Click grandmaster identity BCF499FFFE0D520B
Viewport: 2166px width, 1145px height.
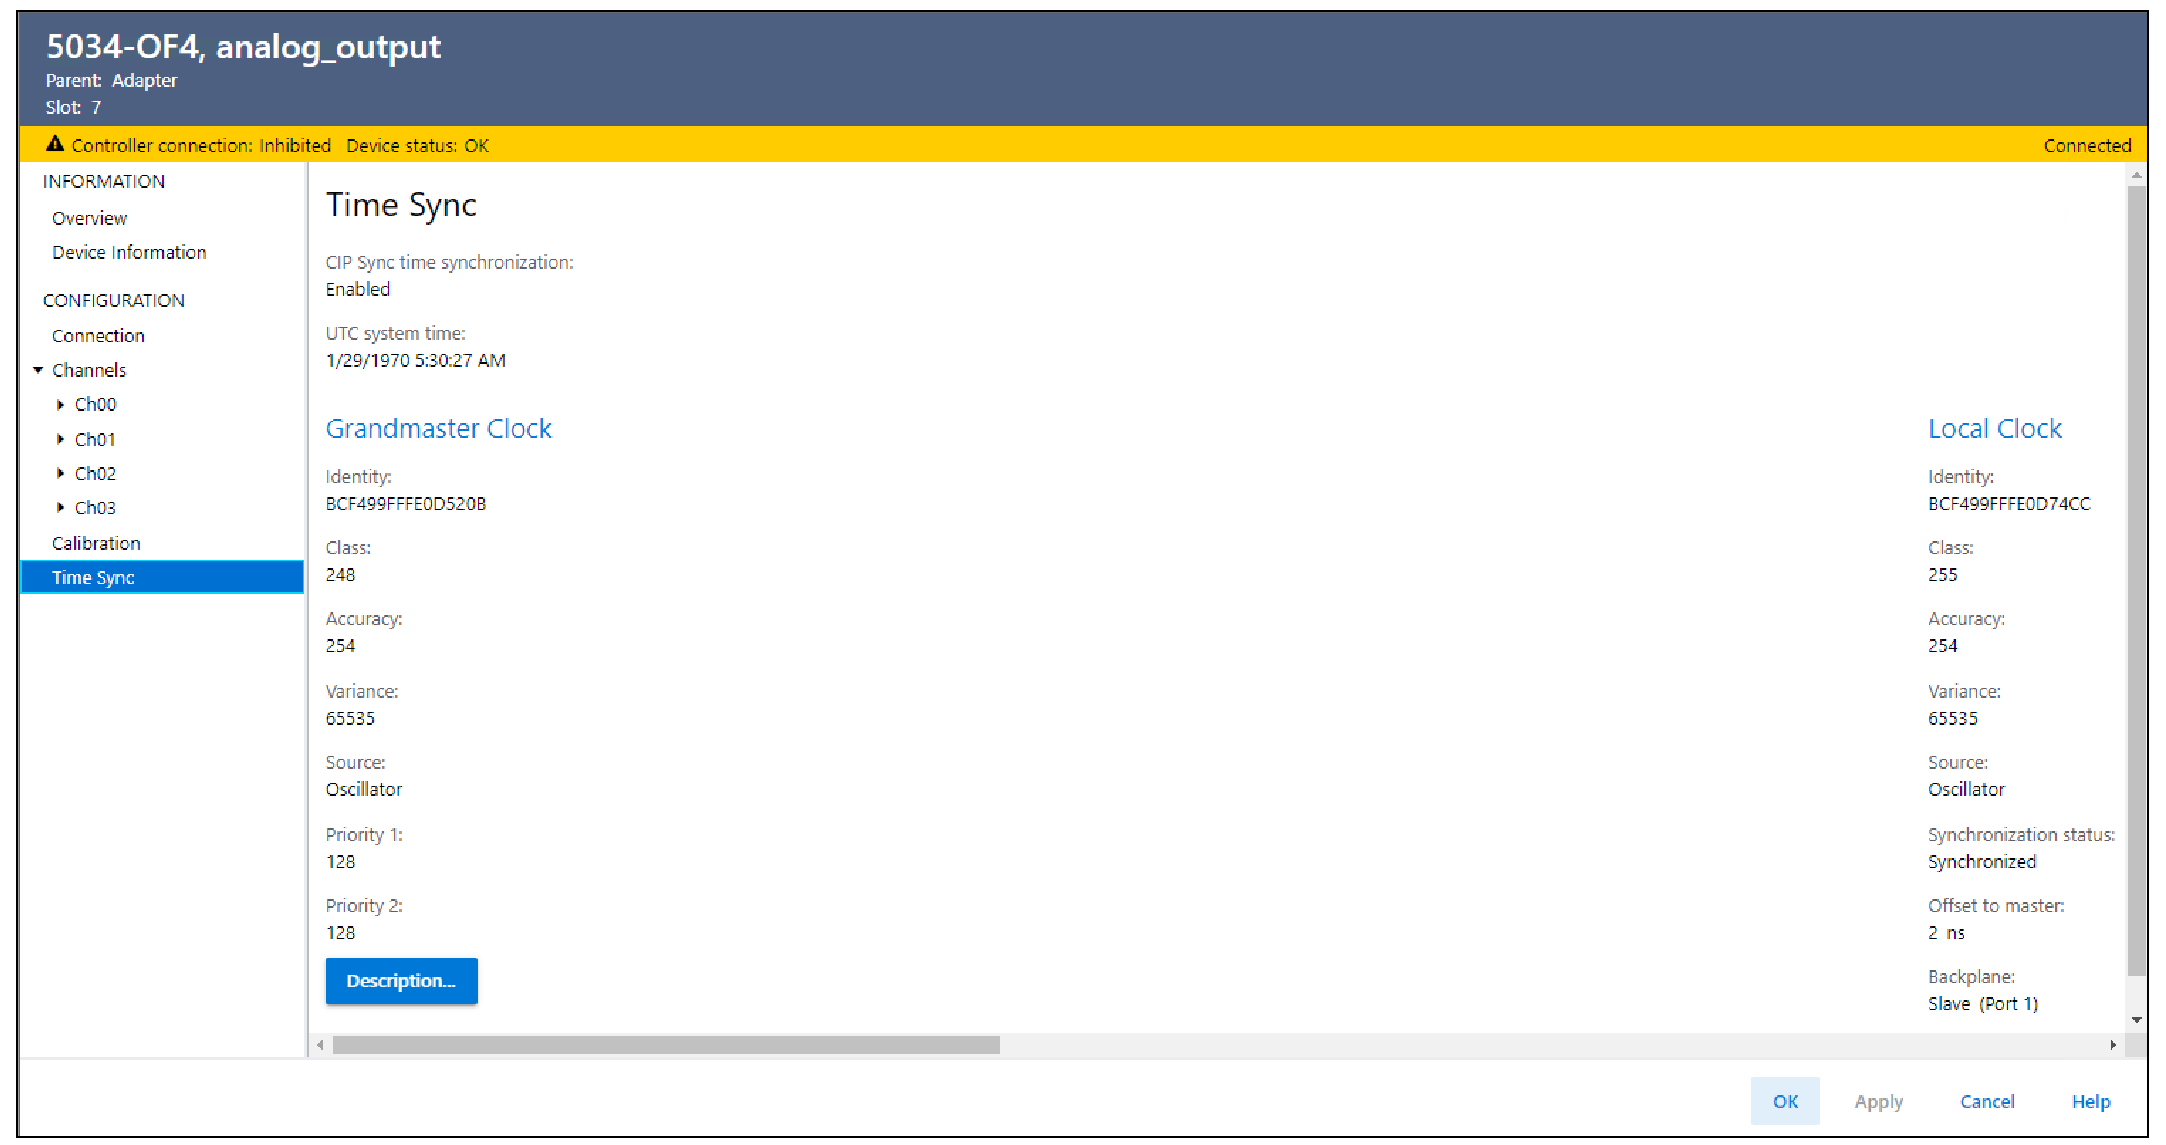point(406,504)
